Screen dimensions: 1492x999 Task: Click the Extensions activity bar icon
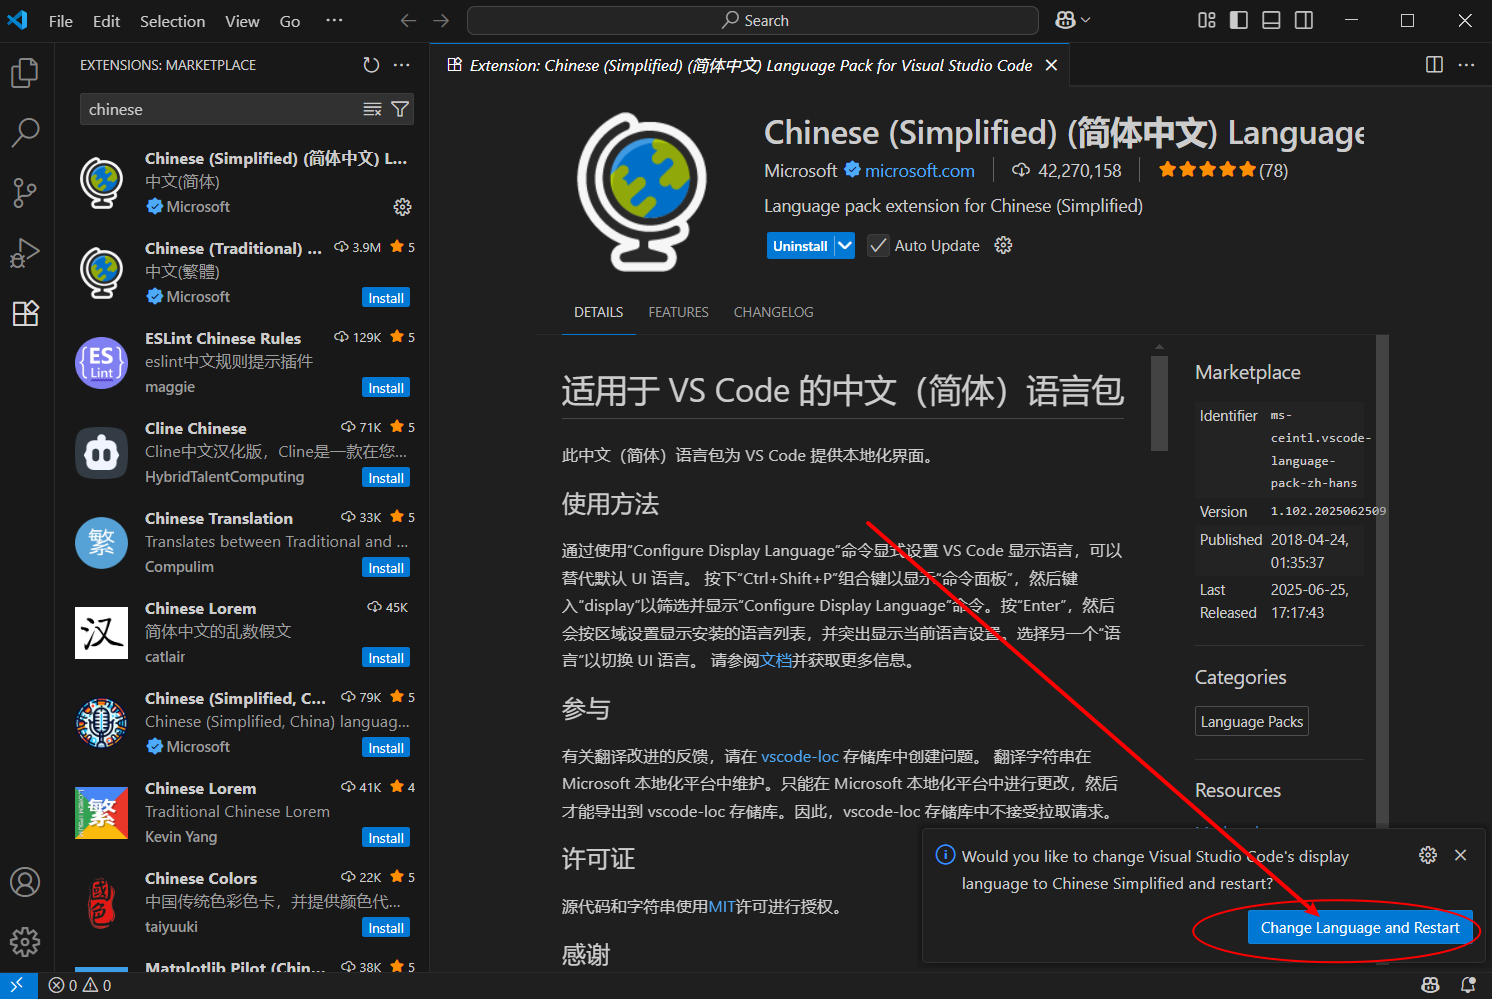pos(25,313)
